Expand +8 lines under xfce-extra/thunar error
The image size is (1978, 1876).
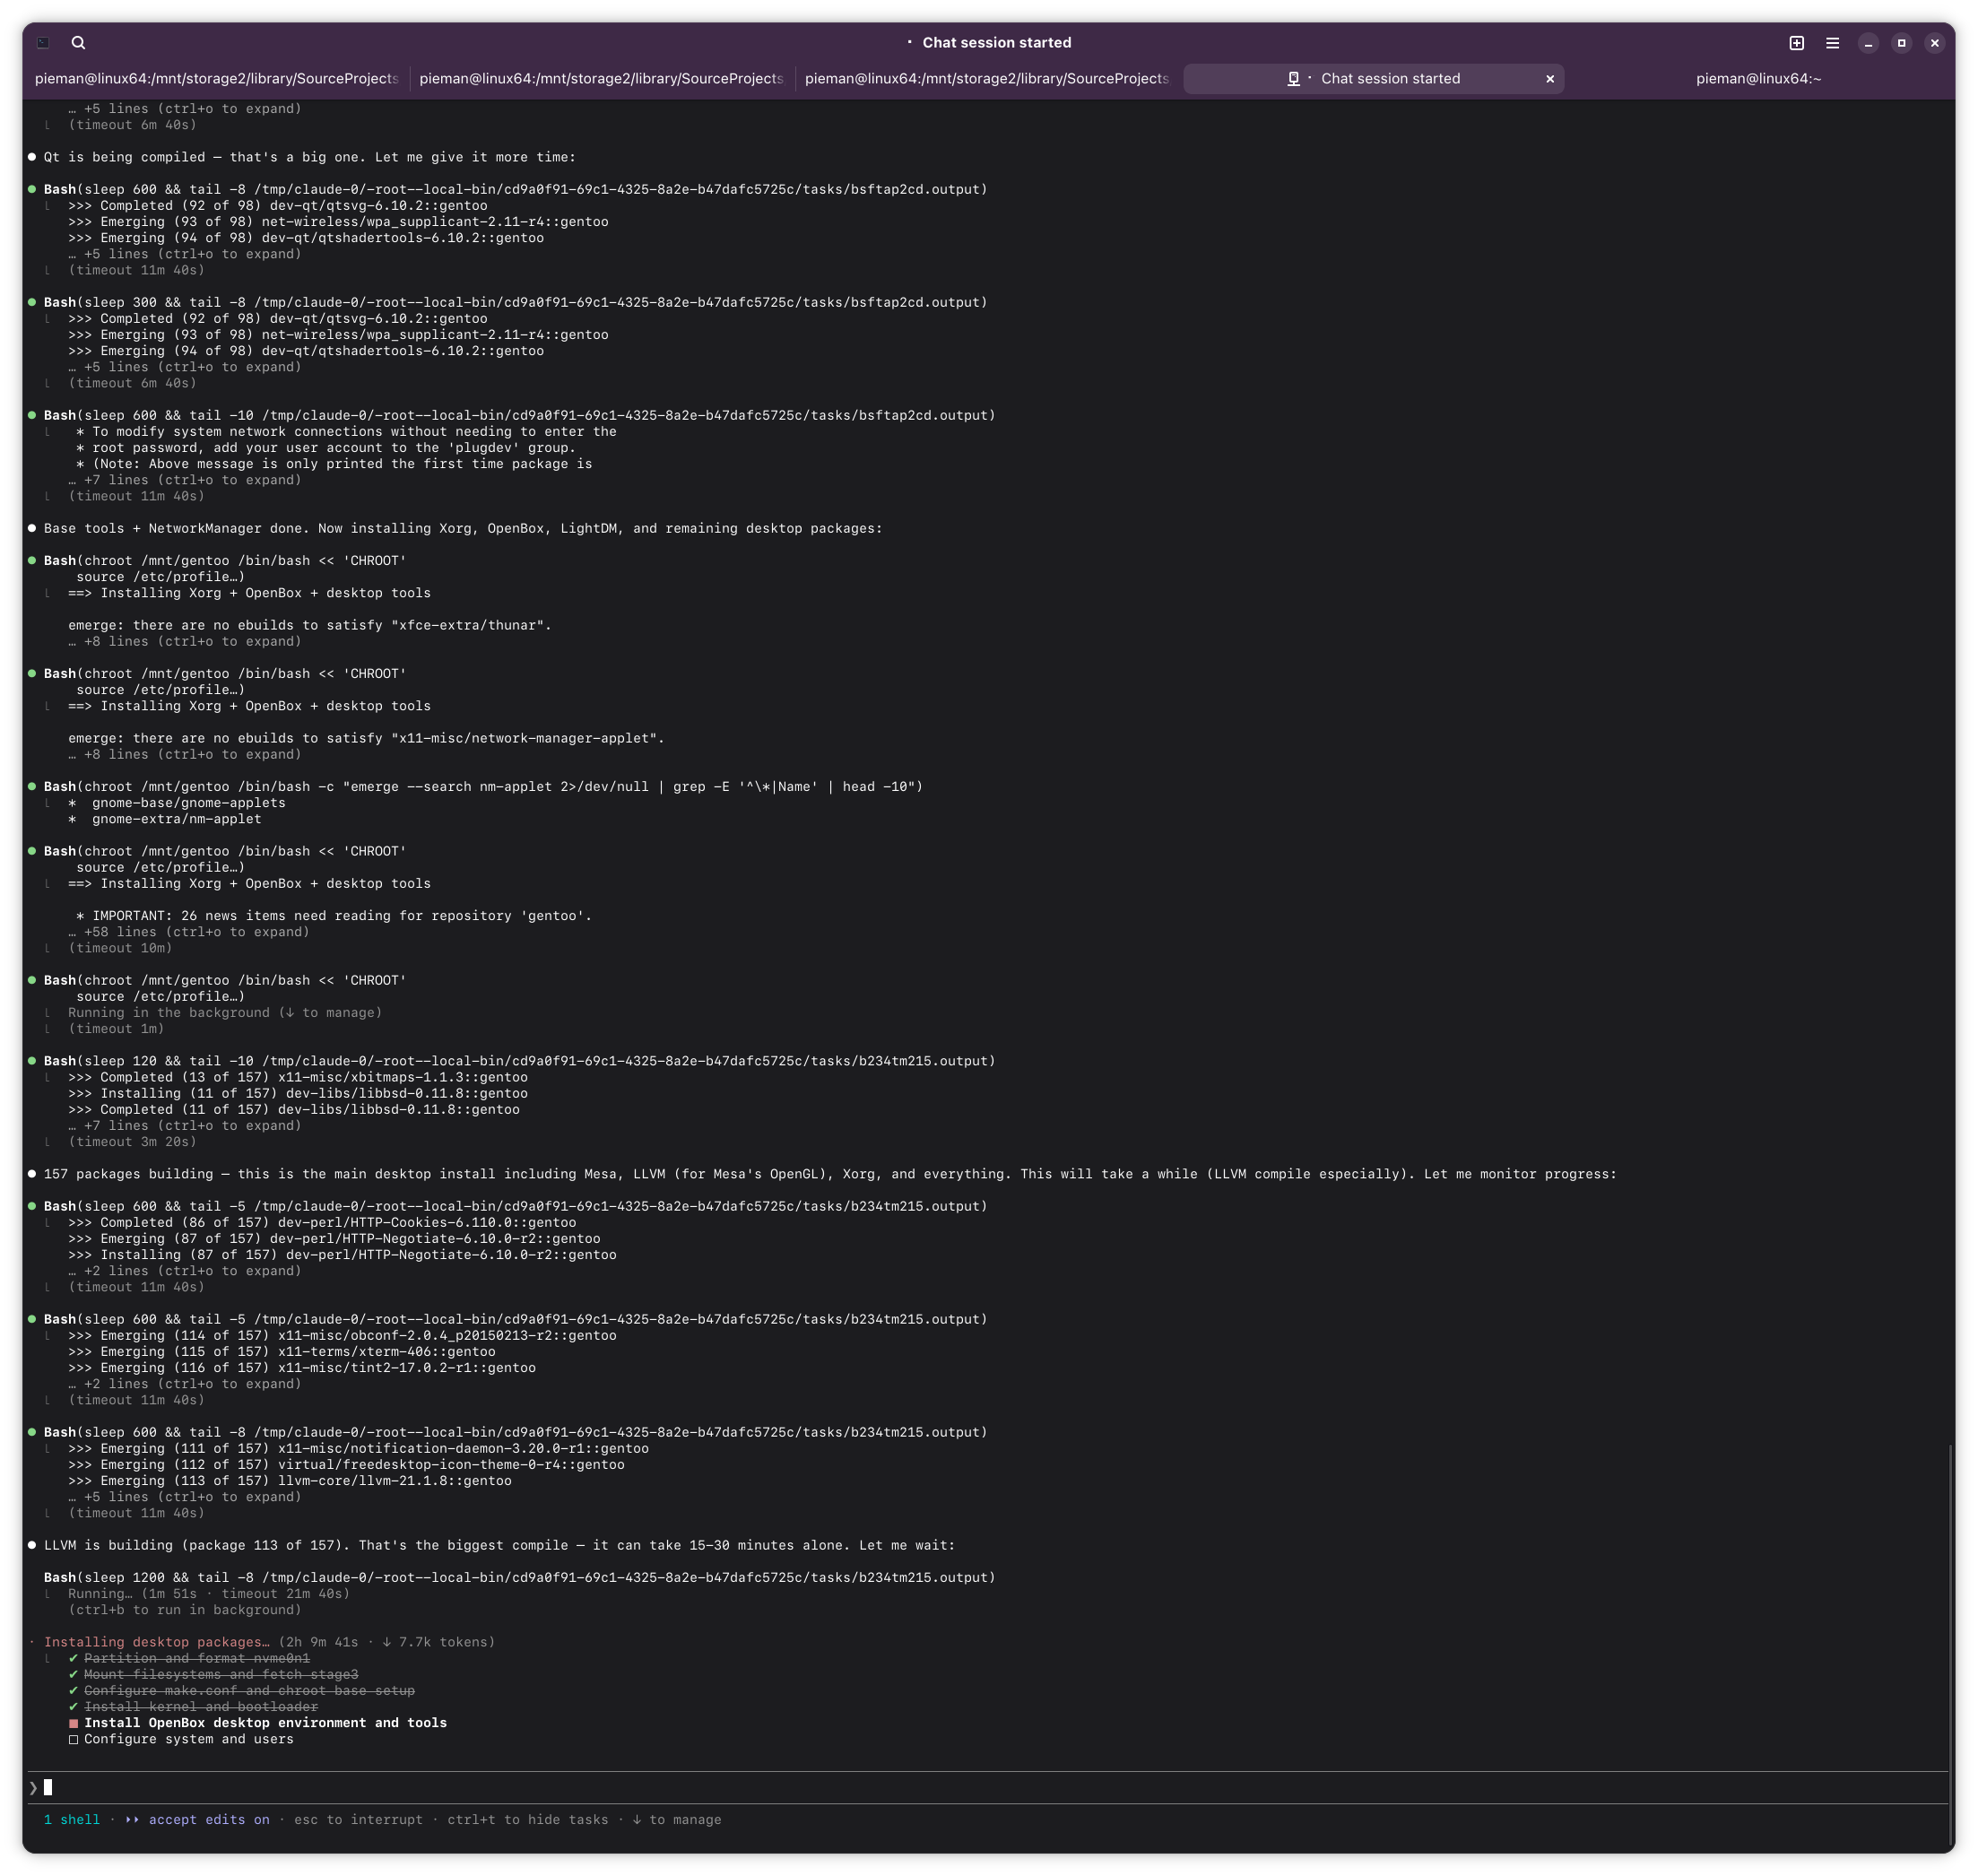(x=184, y=642)
